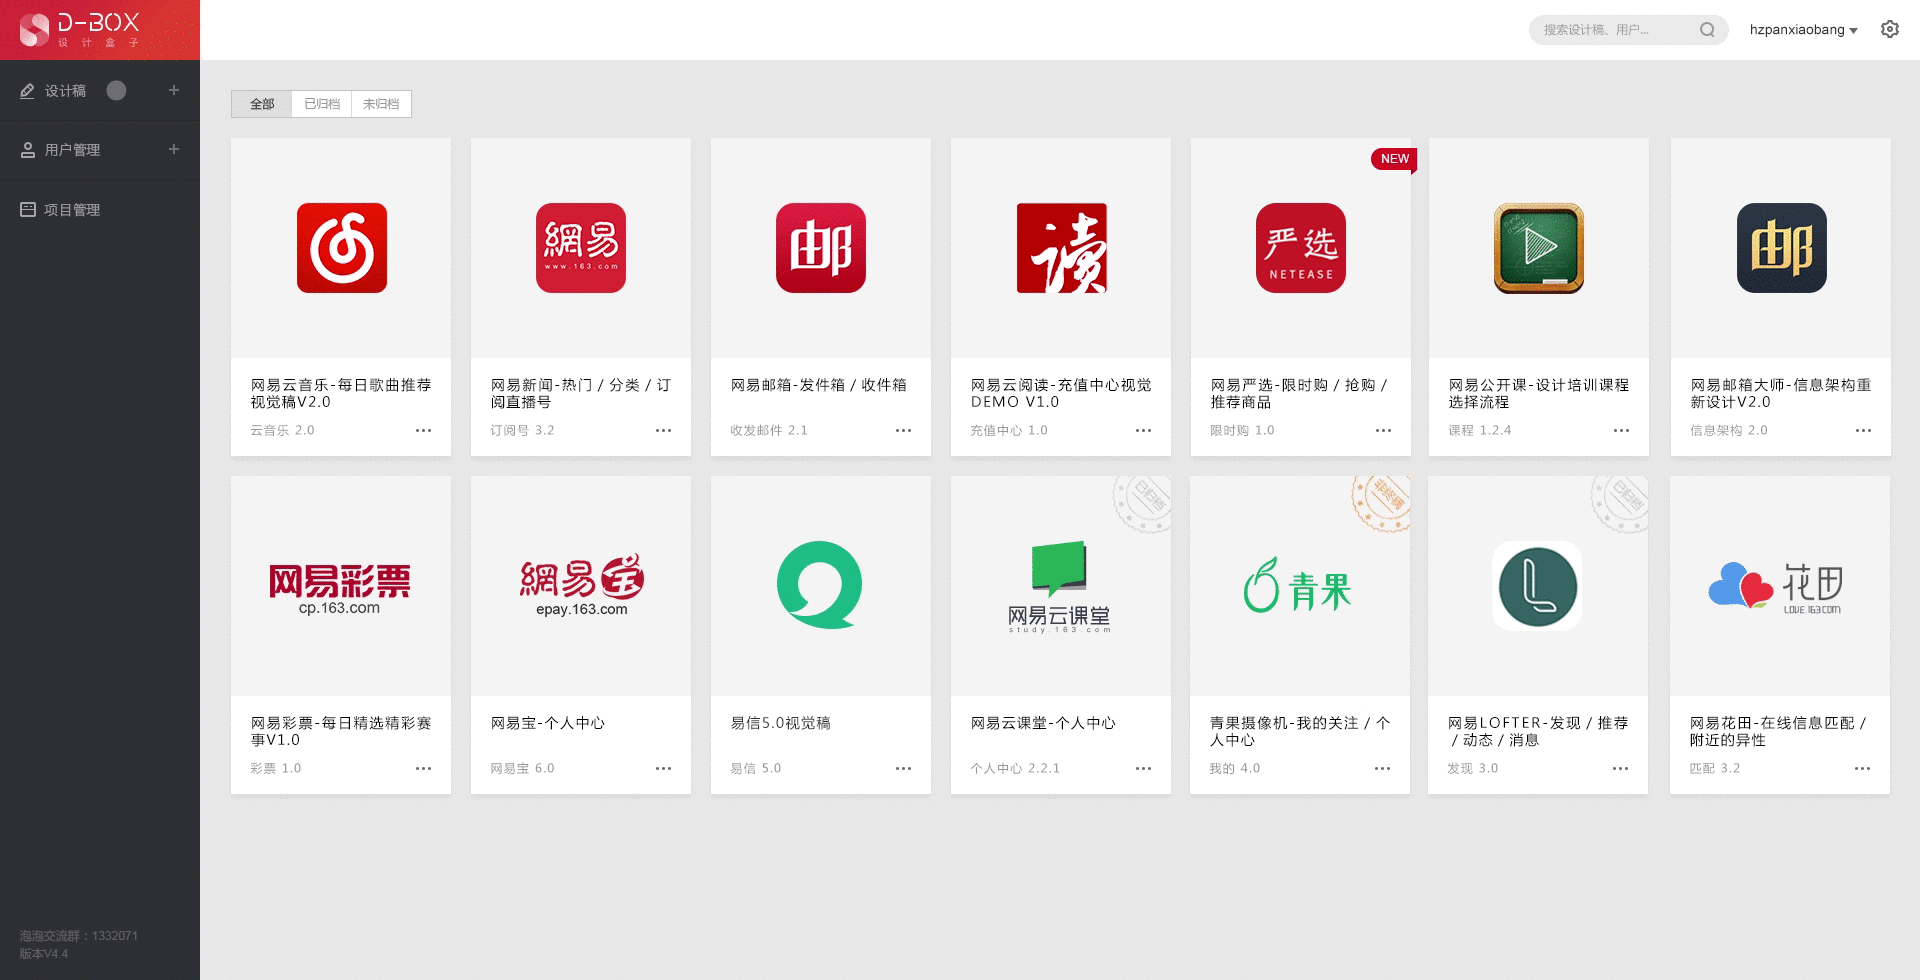This screenshot has width=1920, height=980.
Task: Add new design via 设计稿 plus icon
Action: pos(174,90)
